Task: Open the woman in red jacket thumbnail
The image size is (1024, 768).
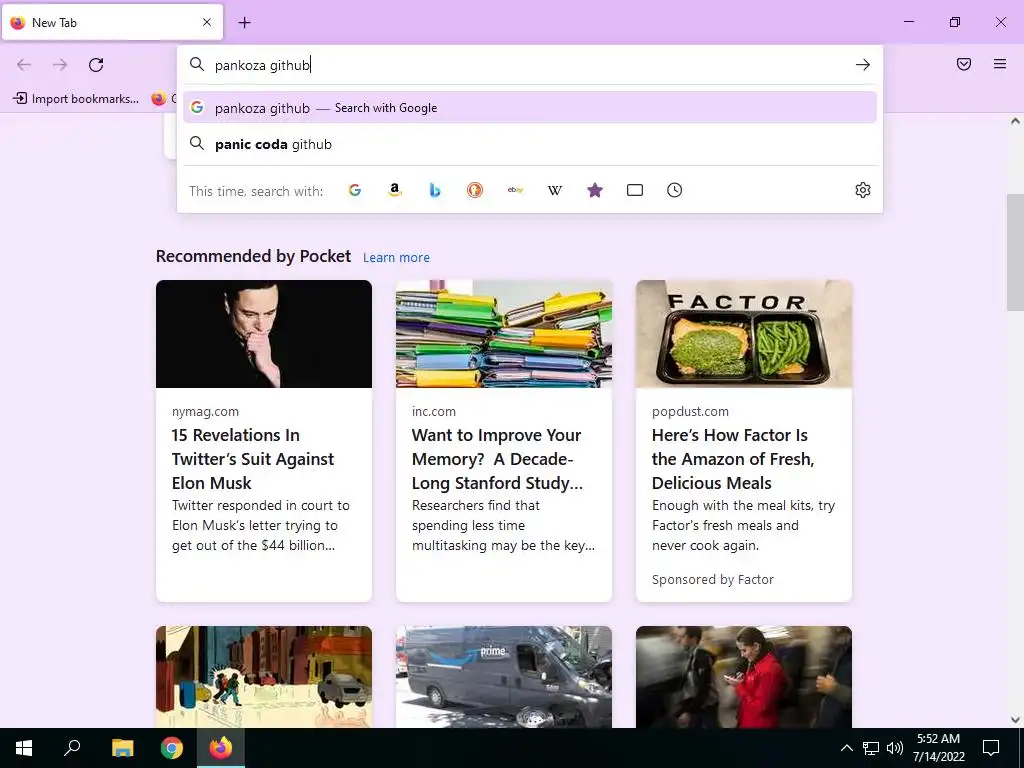Action: [744, 677]
